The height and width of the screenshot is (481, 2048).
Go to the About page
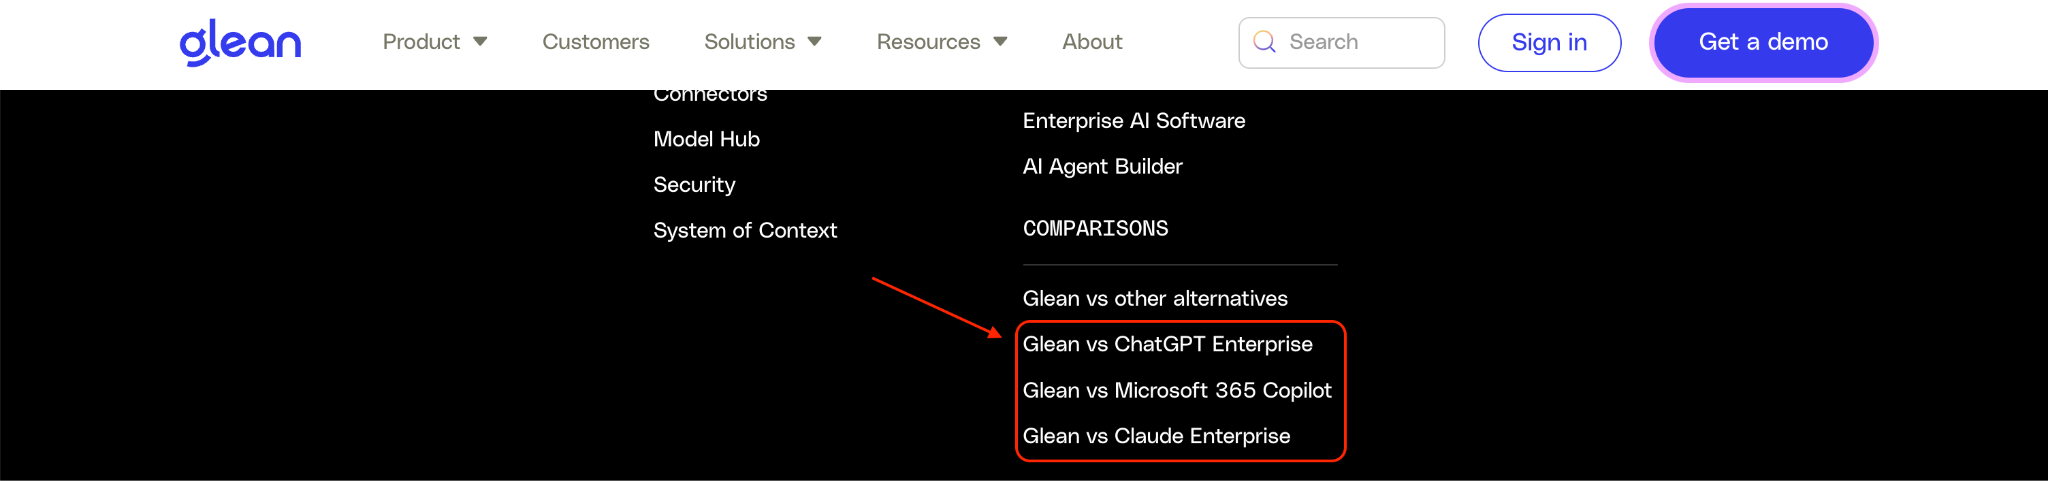(x=1092, y=42)
